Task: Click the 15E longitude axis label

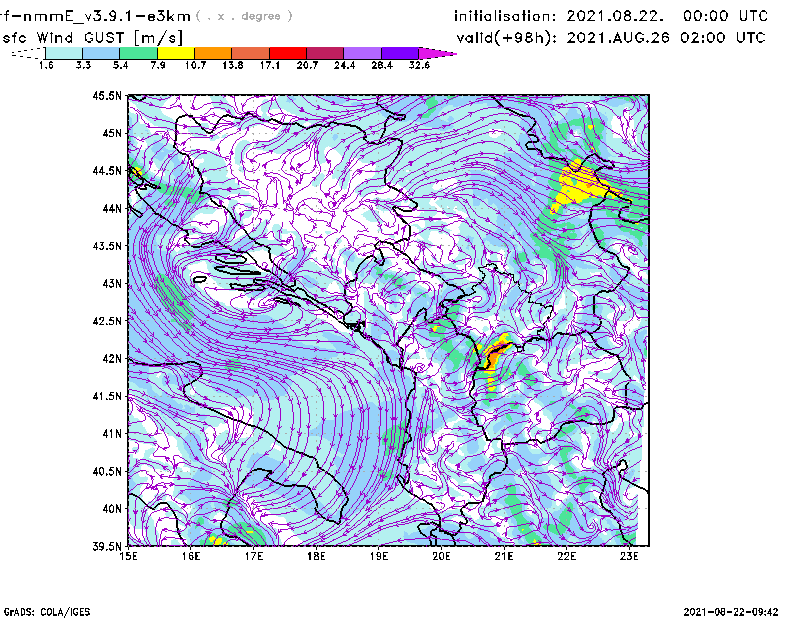Action: click(x=129, y=556)
